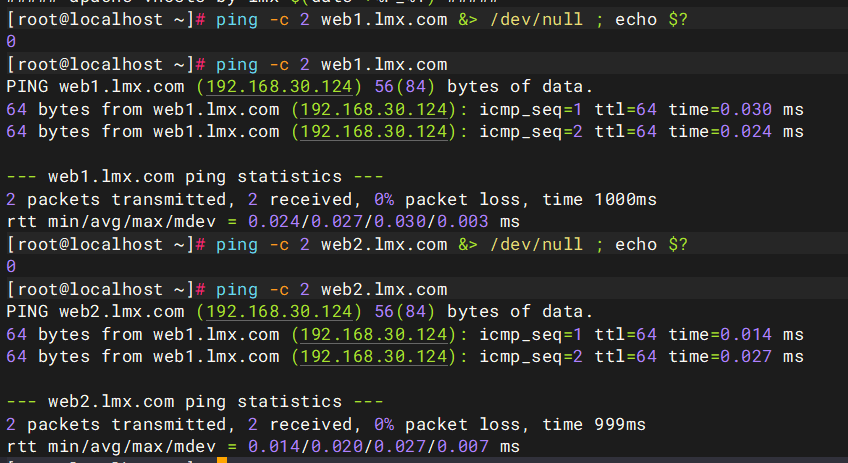Click '/dev/null' in the web2.lmx.com command
Screen dimensions: 848x463
pos(536,244)
